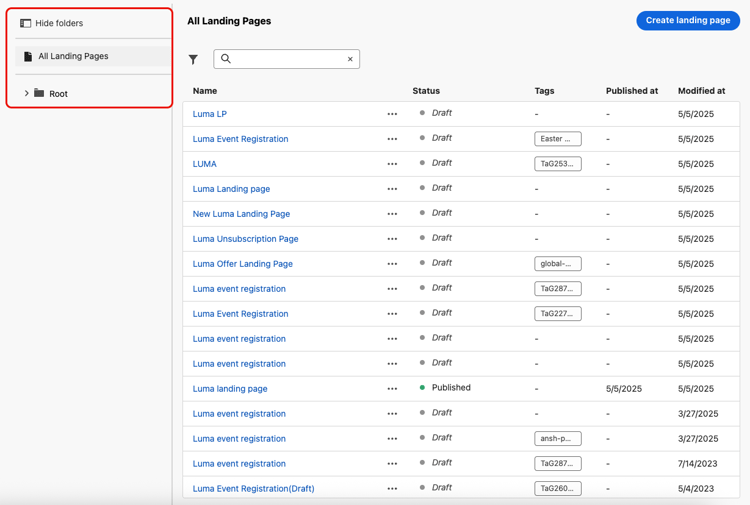Screen dimensions: 750x505
Task: Open the New Luma Landing Page link
Action: [241, 214]
